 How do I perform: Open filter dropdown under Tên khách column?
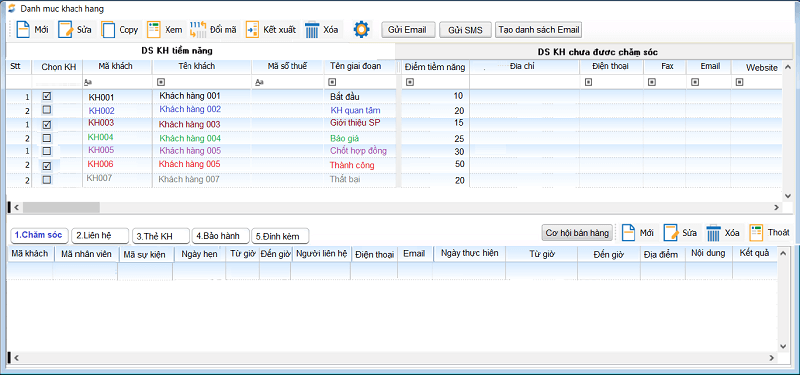pyautogui.click(x=161, y=82)
